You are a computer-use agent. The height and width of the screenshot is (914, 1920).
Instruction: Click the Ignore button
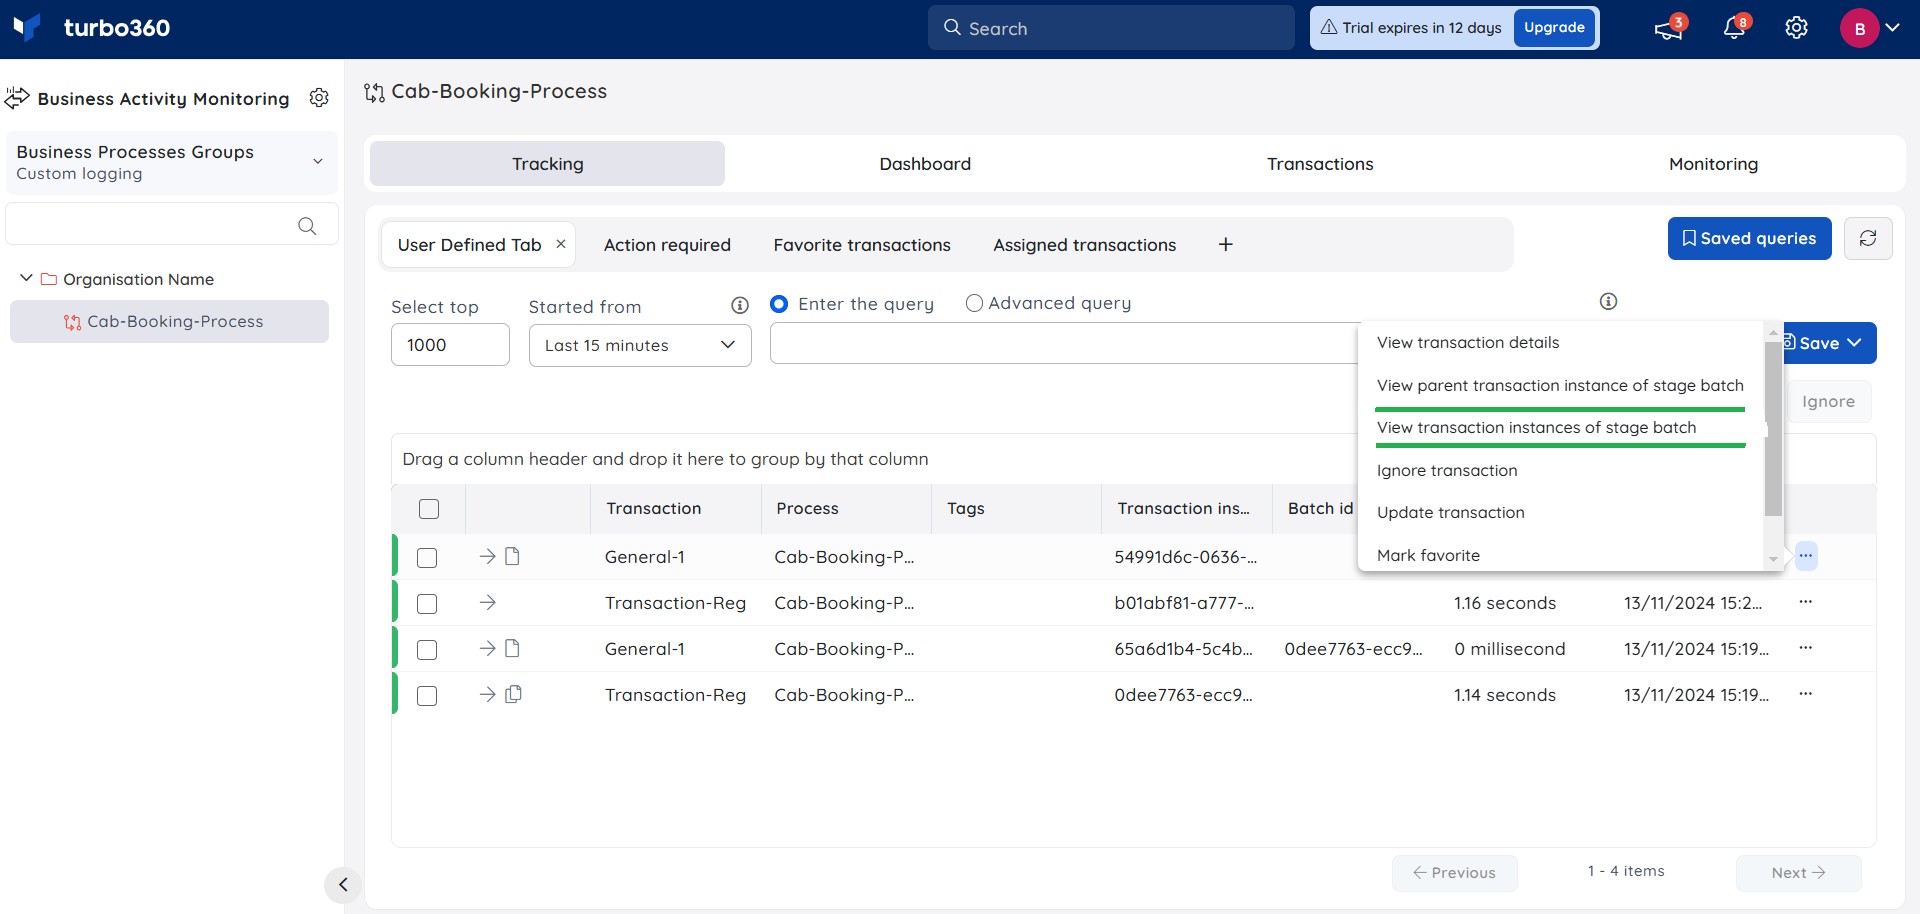(x=1828, y=402)
